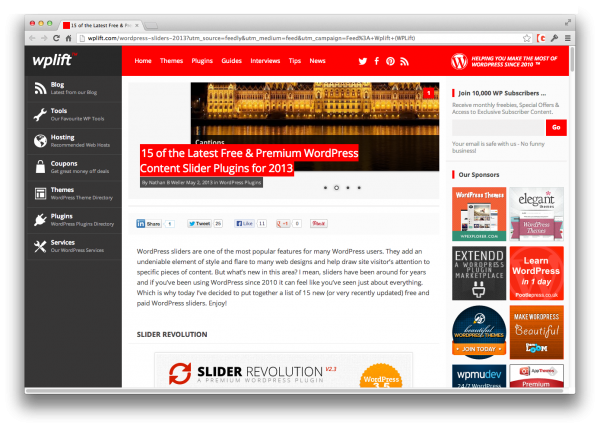Open the Themes item in the top nav
Screen dimensions: 600x428
pos(171,61)
